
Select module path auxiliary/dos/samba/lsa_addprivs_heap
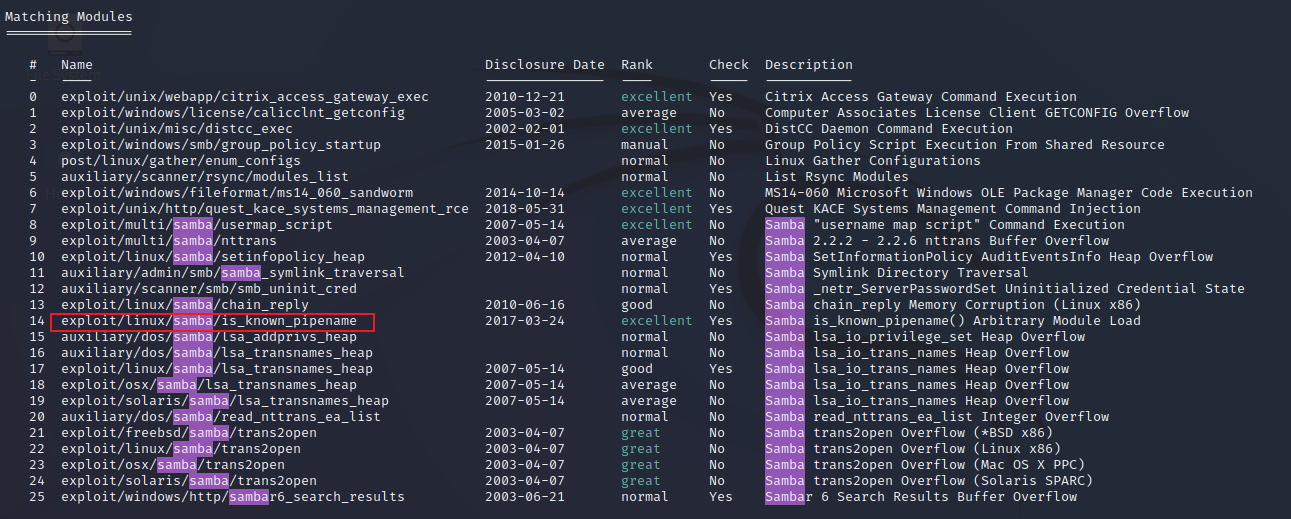click(x=209, y=337)
